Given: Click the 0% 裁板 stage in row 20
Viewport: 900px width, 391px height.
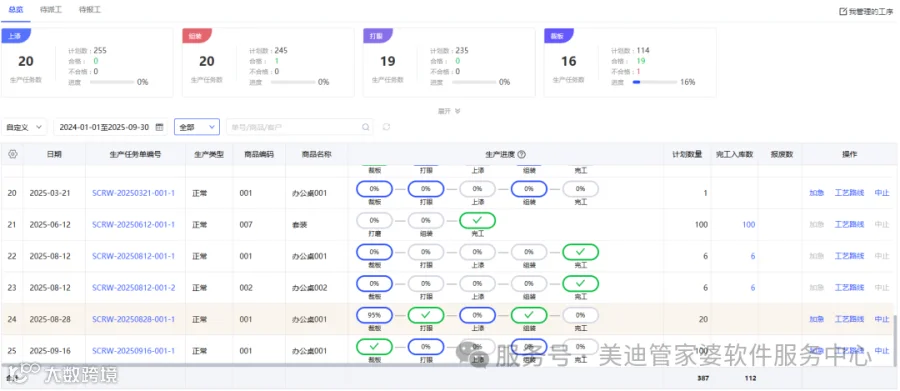Looking at the screenshot, I should (x=374, y=189).
